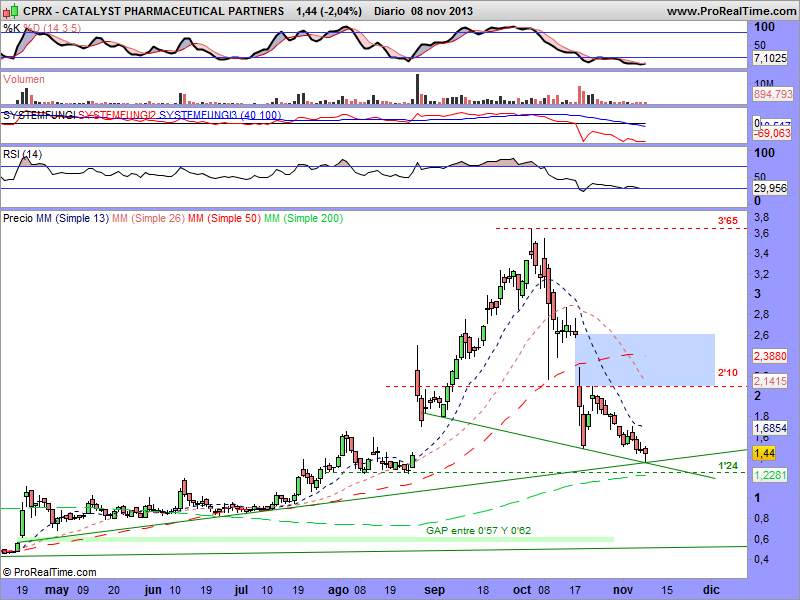
Task: Click the 1'24 support level label
Action: tap(728, 466)
